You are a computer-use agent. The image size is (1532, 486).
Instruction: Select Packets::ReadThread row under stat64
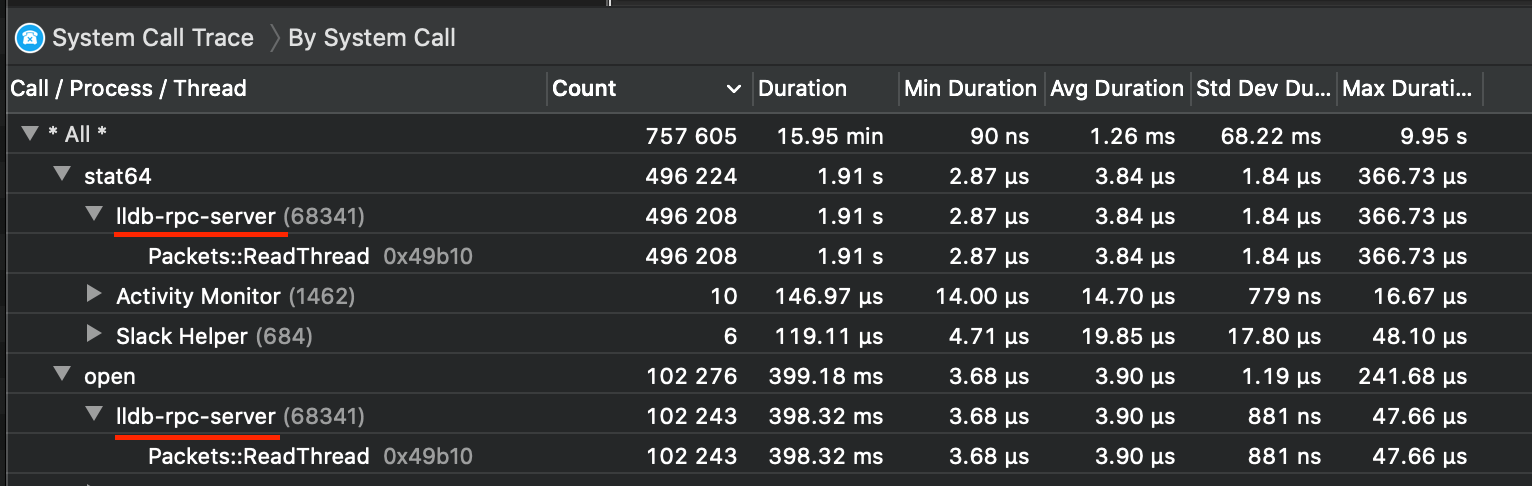(x=258, y=256)
